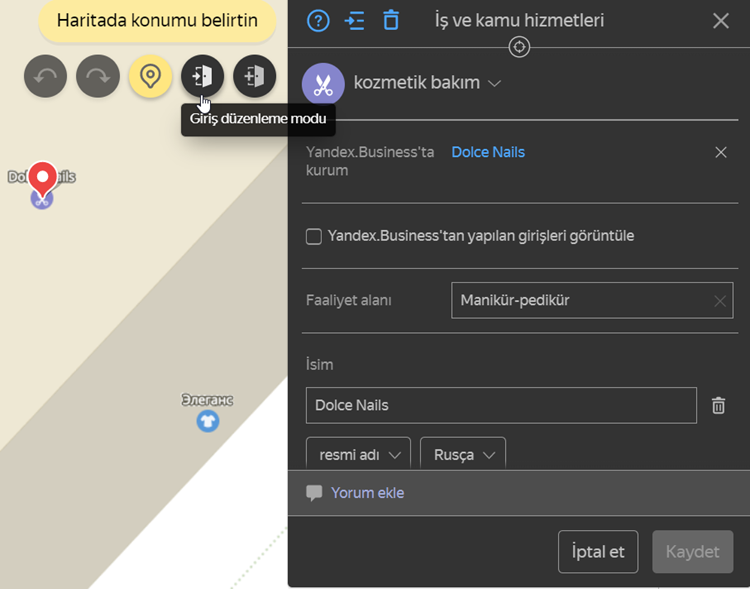
Task: Click the İş ve kamu hizmetleri title
Action: coord(519,21)
